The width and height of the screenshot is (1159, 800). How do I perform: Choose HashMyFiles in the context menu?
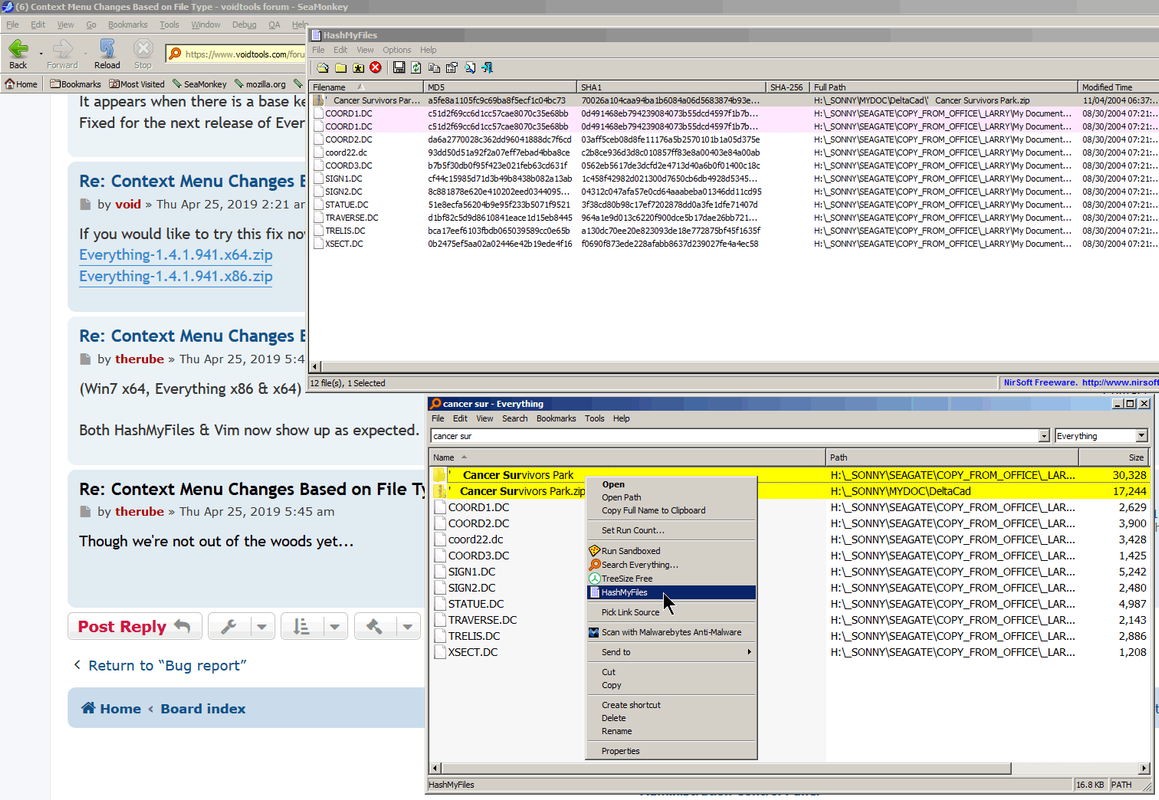tap(671, 592)
